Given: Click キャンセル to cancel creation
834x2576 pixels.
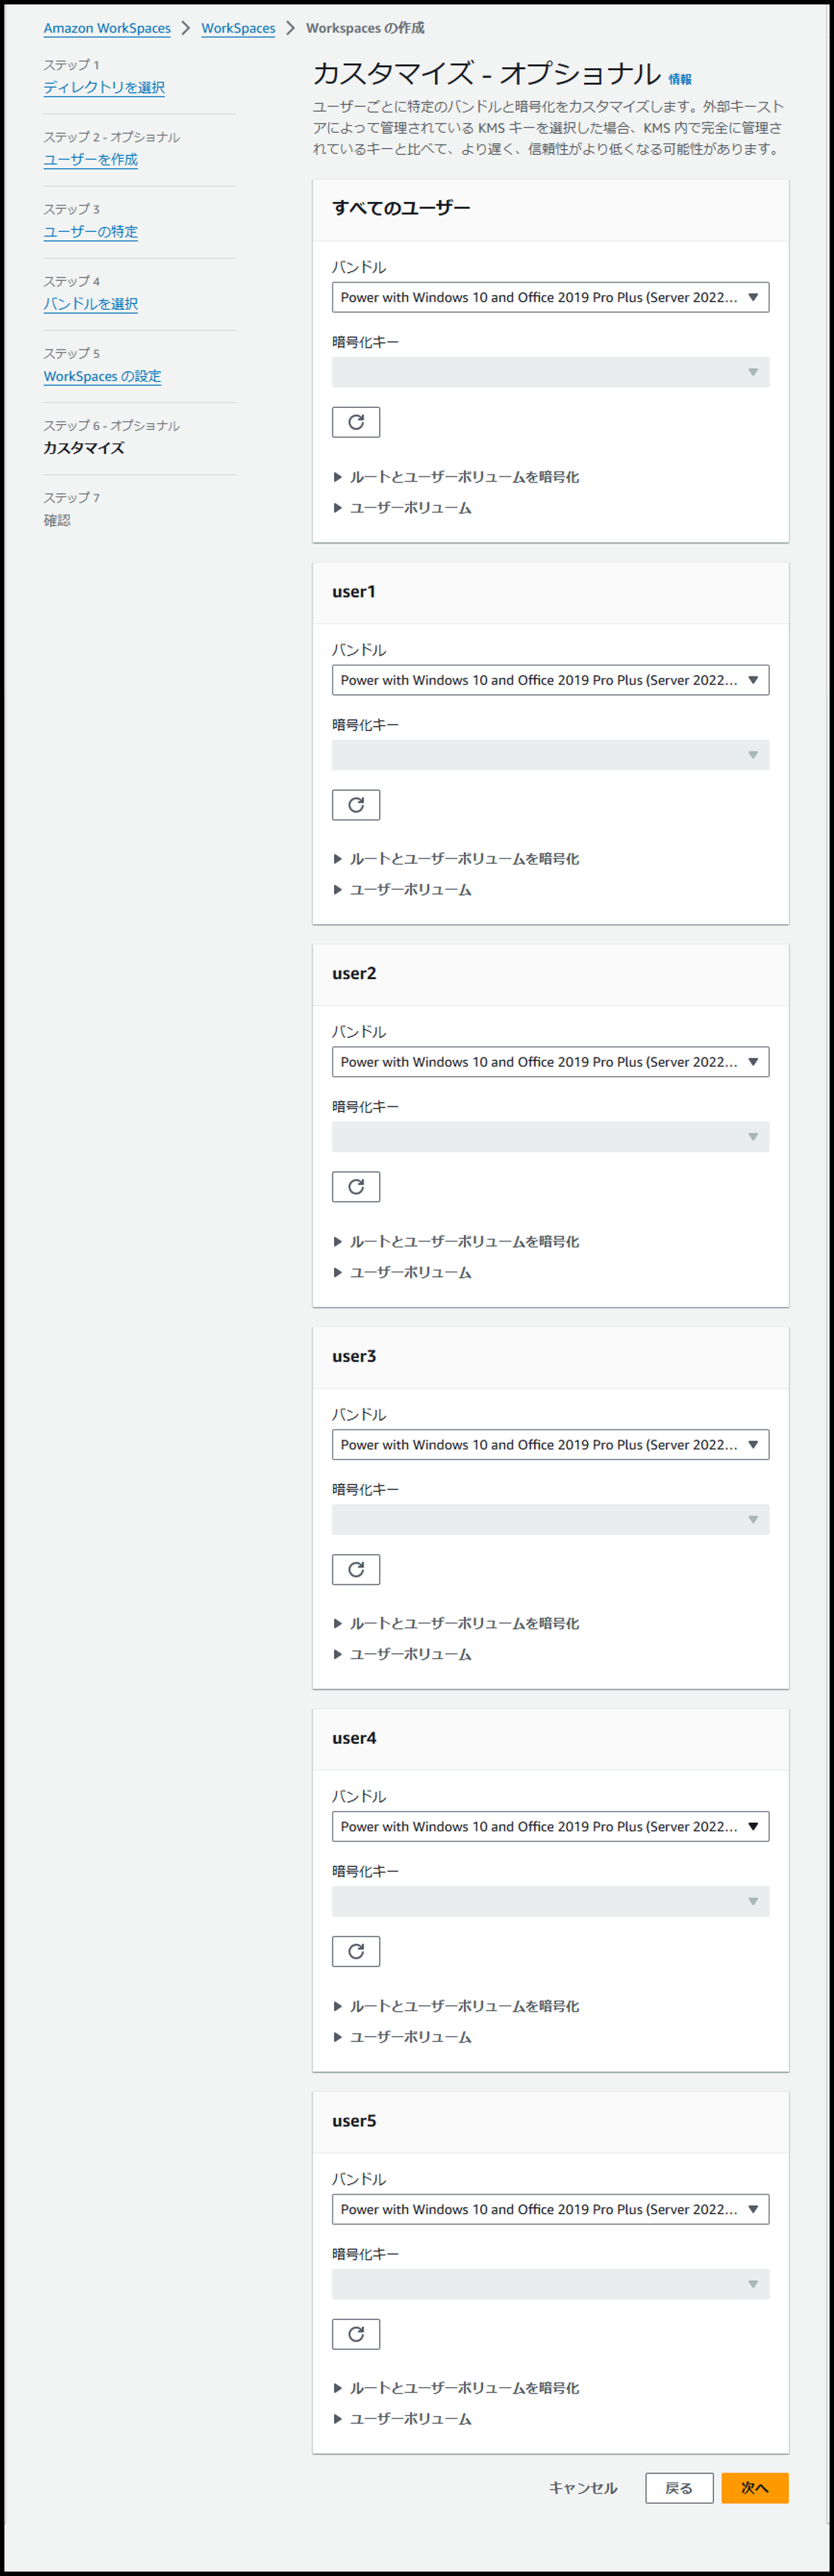Looking at the screenshot, I should [x=583, y=2488].
